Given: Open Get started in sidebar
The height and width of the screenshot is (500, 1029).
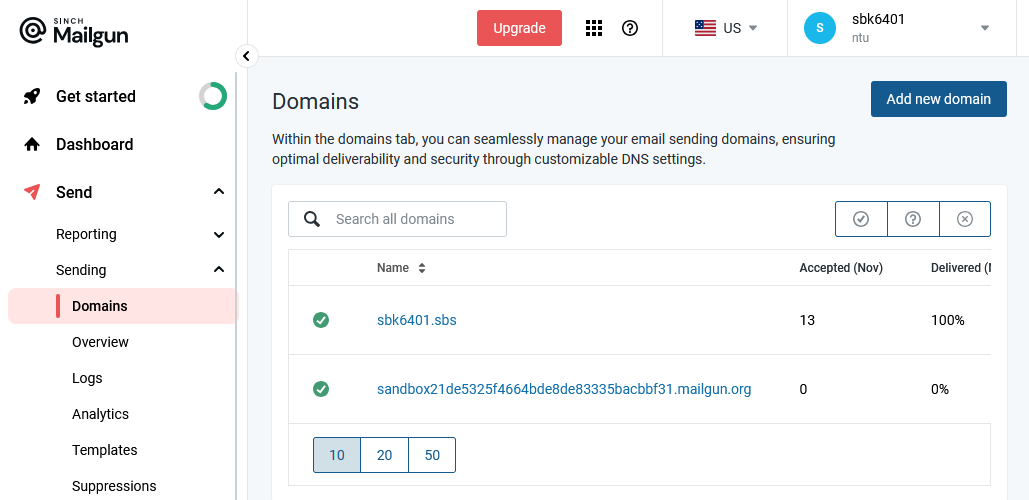Looking at the screenshot, I should pyautogui.click(x=96, y=96).
